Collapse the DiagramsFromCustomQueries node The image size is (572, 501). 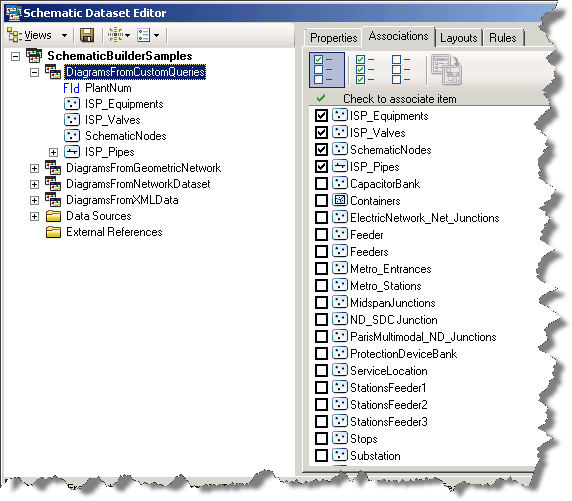click(34, 73)
